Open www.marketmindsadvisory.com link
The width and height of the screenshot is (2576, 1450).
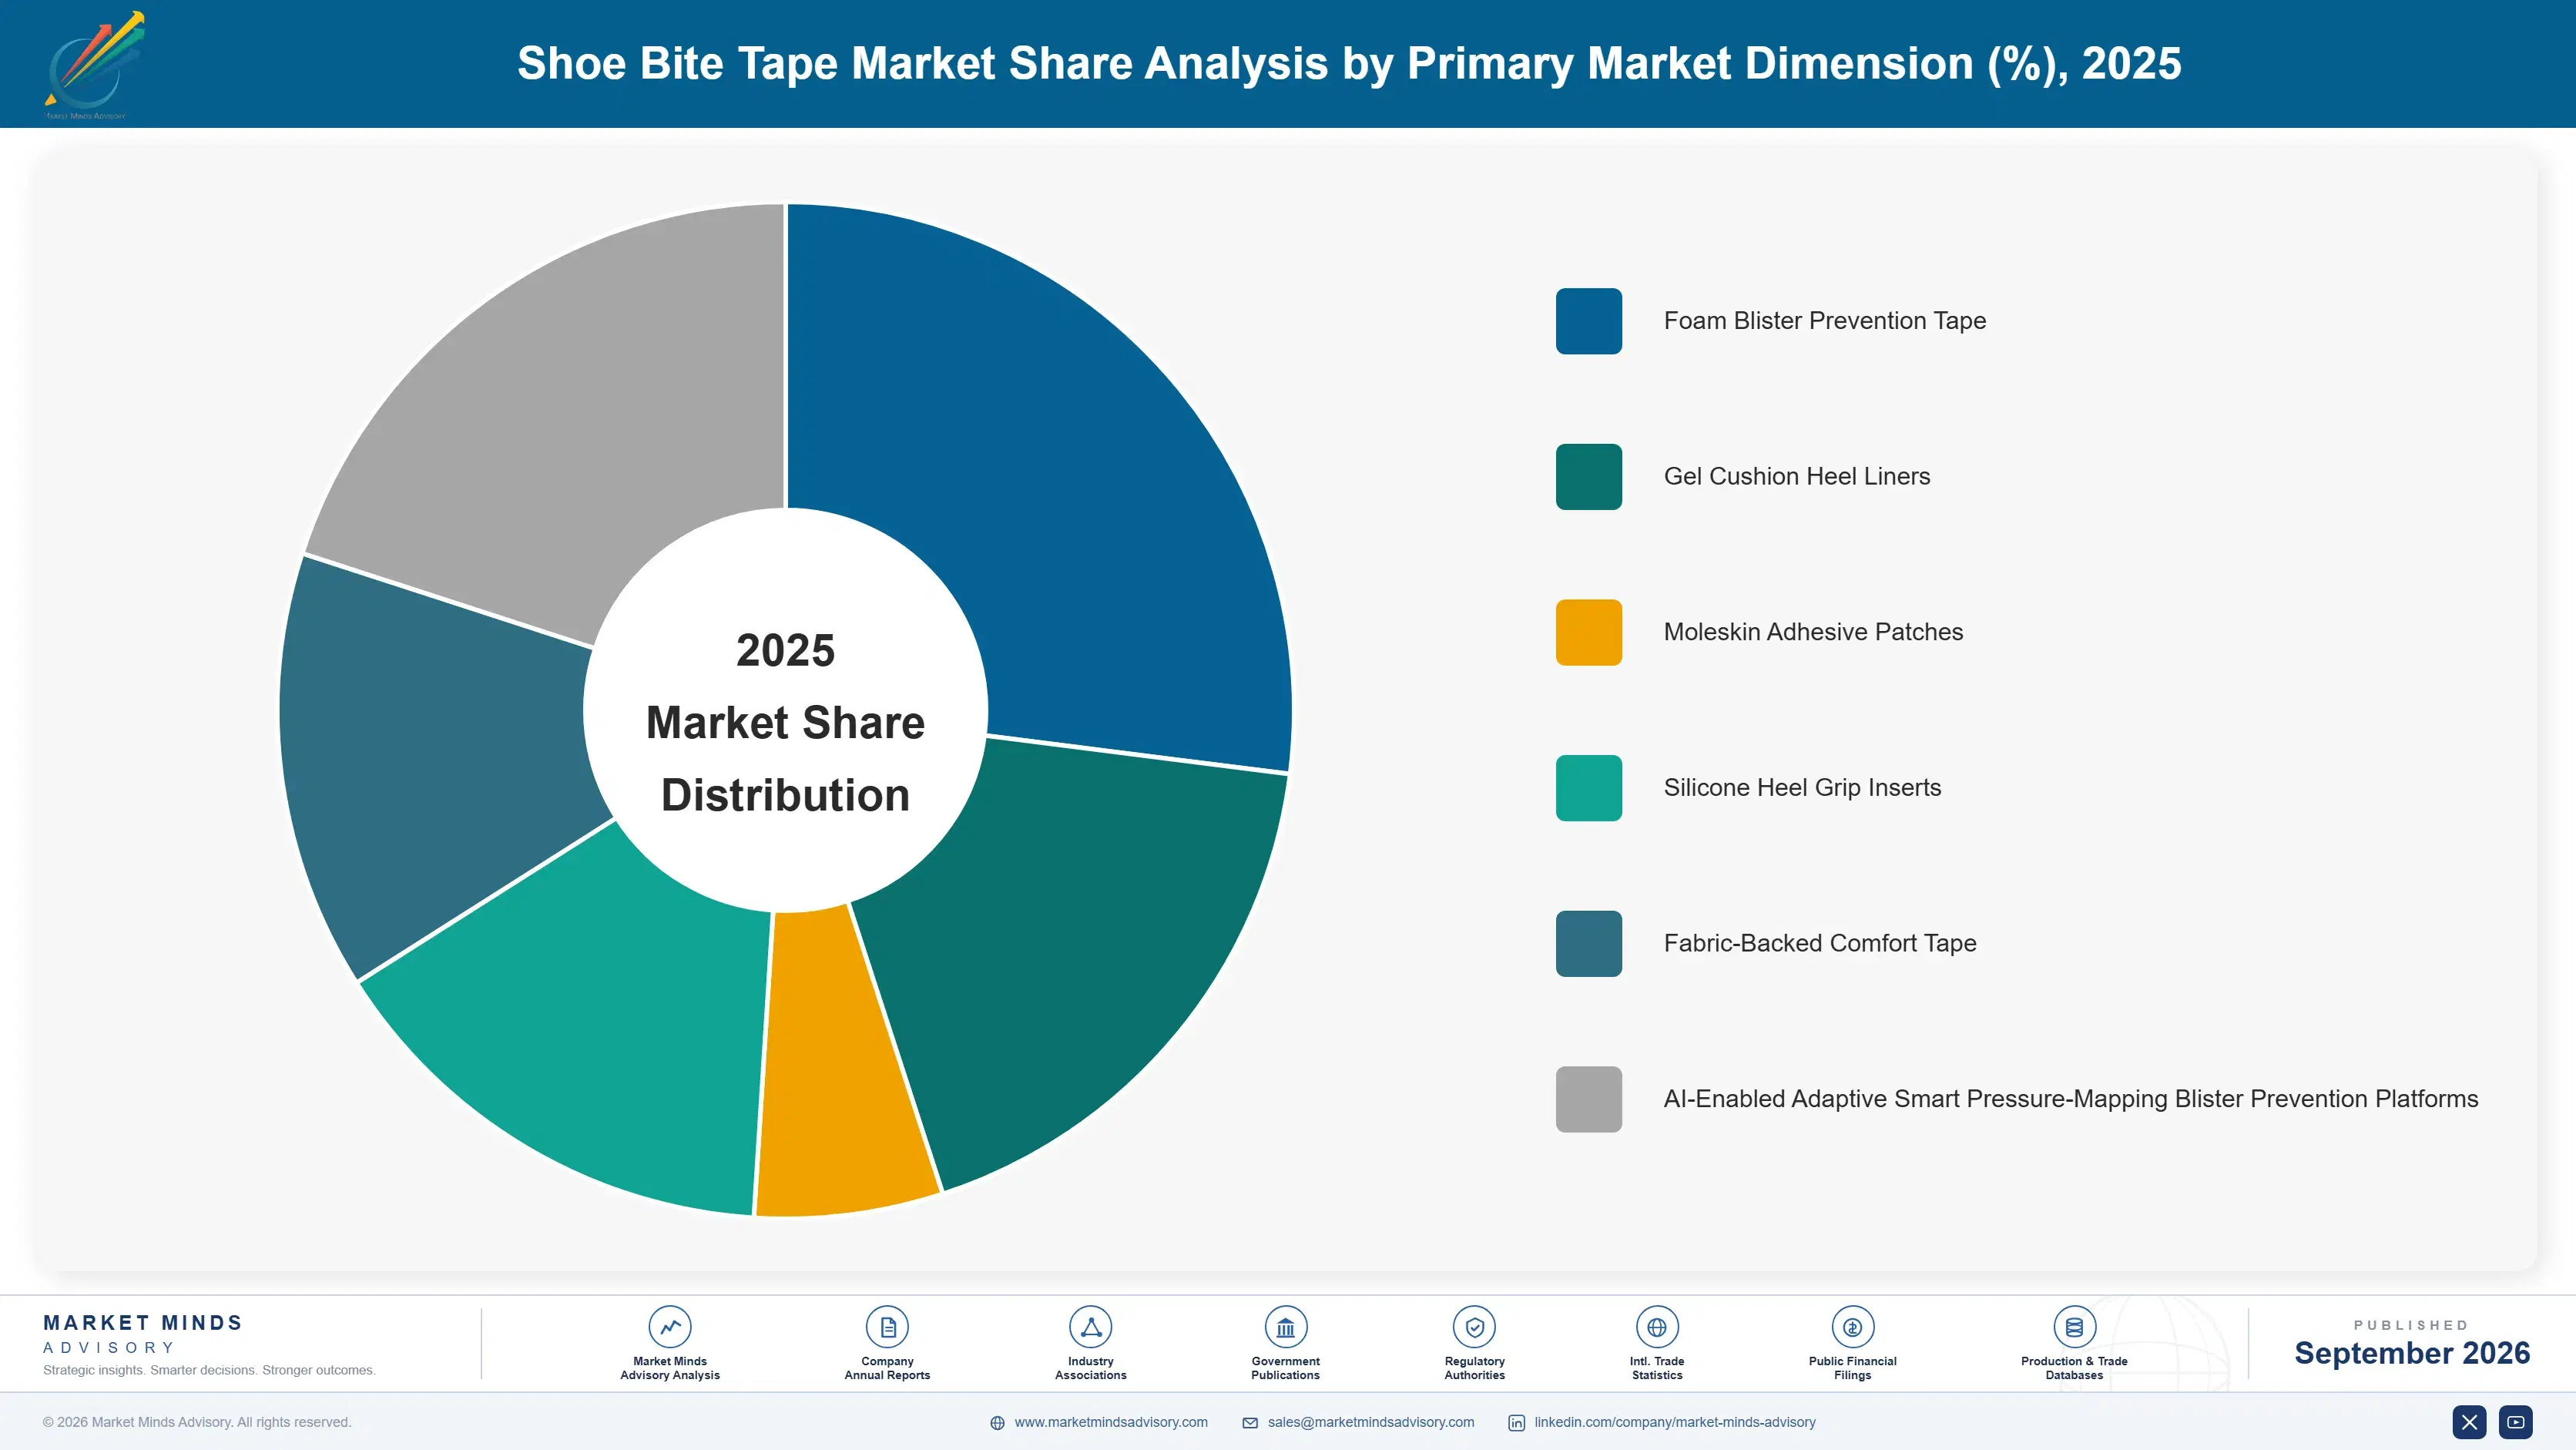(1111, 1422)
